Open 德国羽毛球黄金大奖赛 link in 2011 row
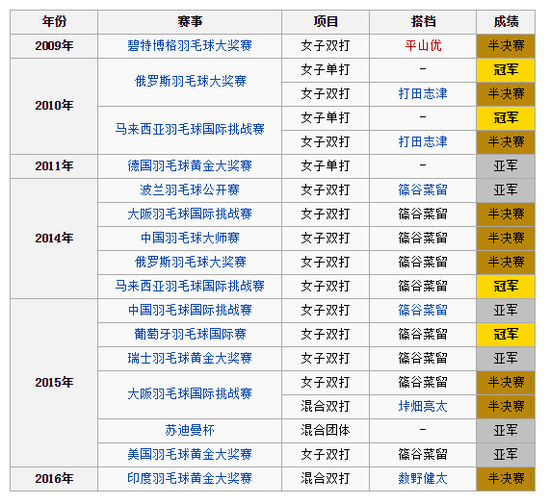This screenshot has height=504, width=550. [x=189, y=166]
